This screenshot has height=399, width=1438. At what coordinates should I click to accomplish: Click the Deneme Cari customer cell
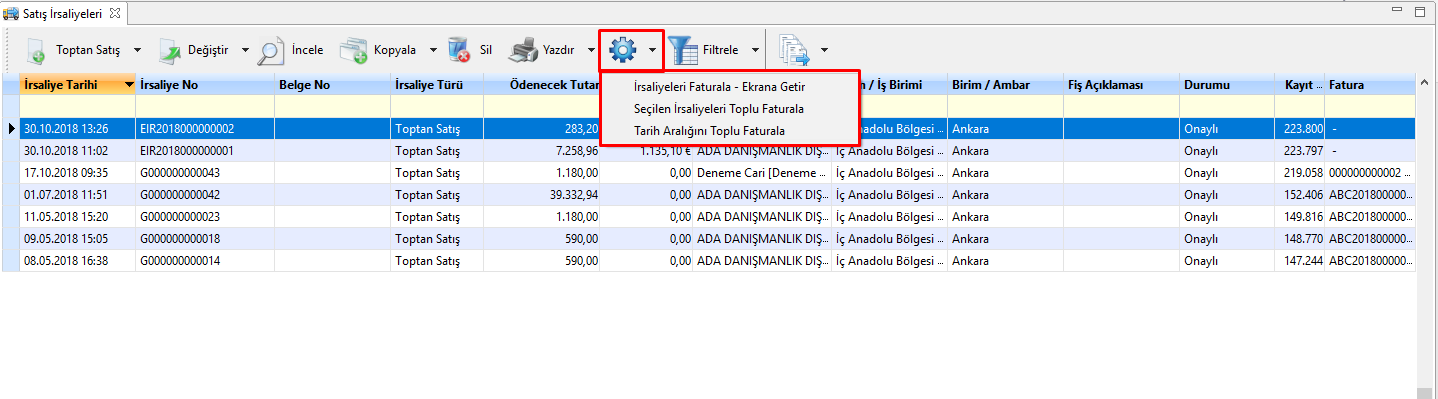coord(762,173)
